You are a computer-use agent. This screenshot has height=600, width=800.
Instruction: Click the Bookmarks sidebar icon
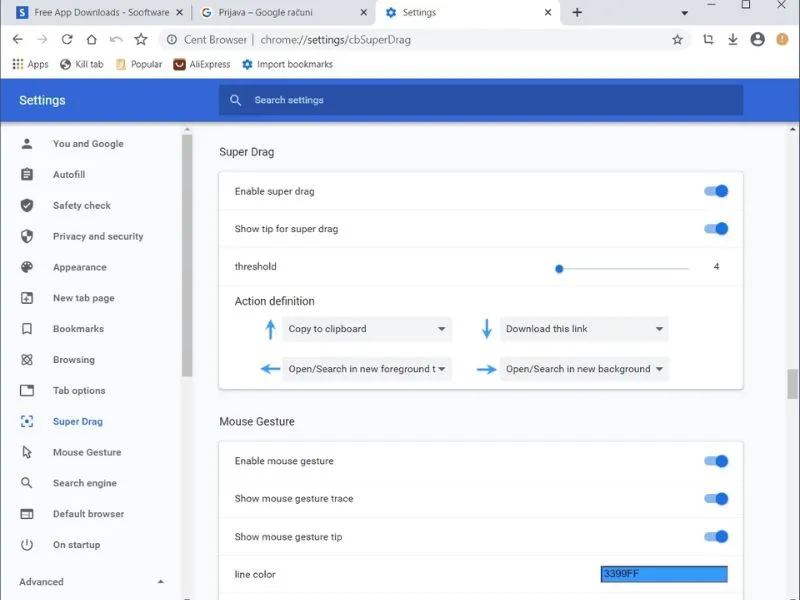(x=27, y=329)
